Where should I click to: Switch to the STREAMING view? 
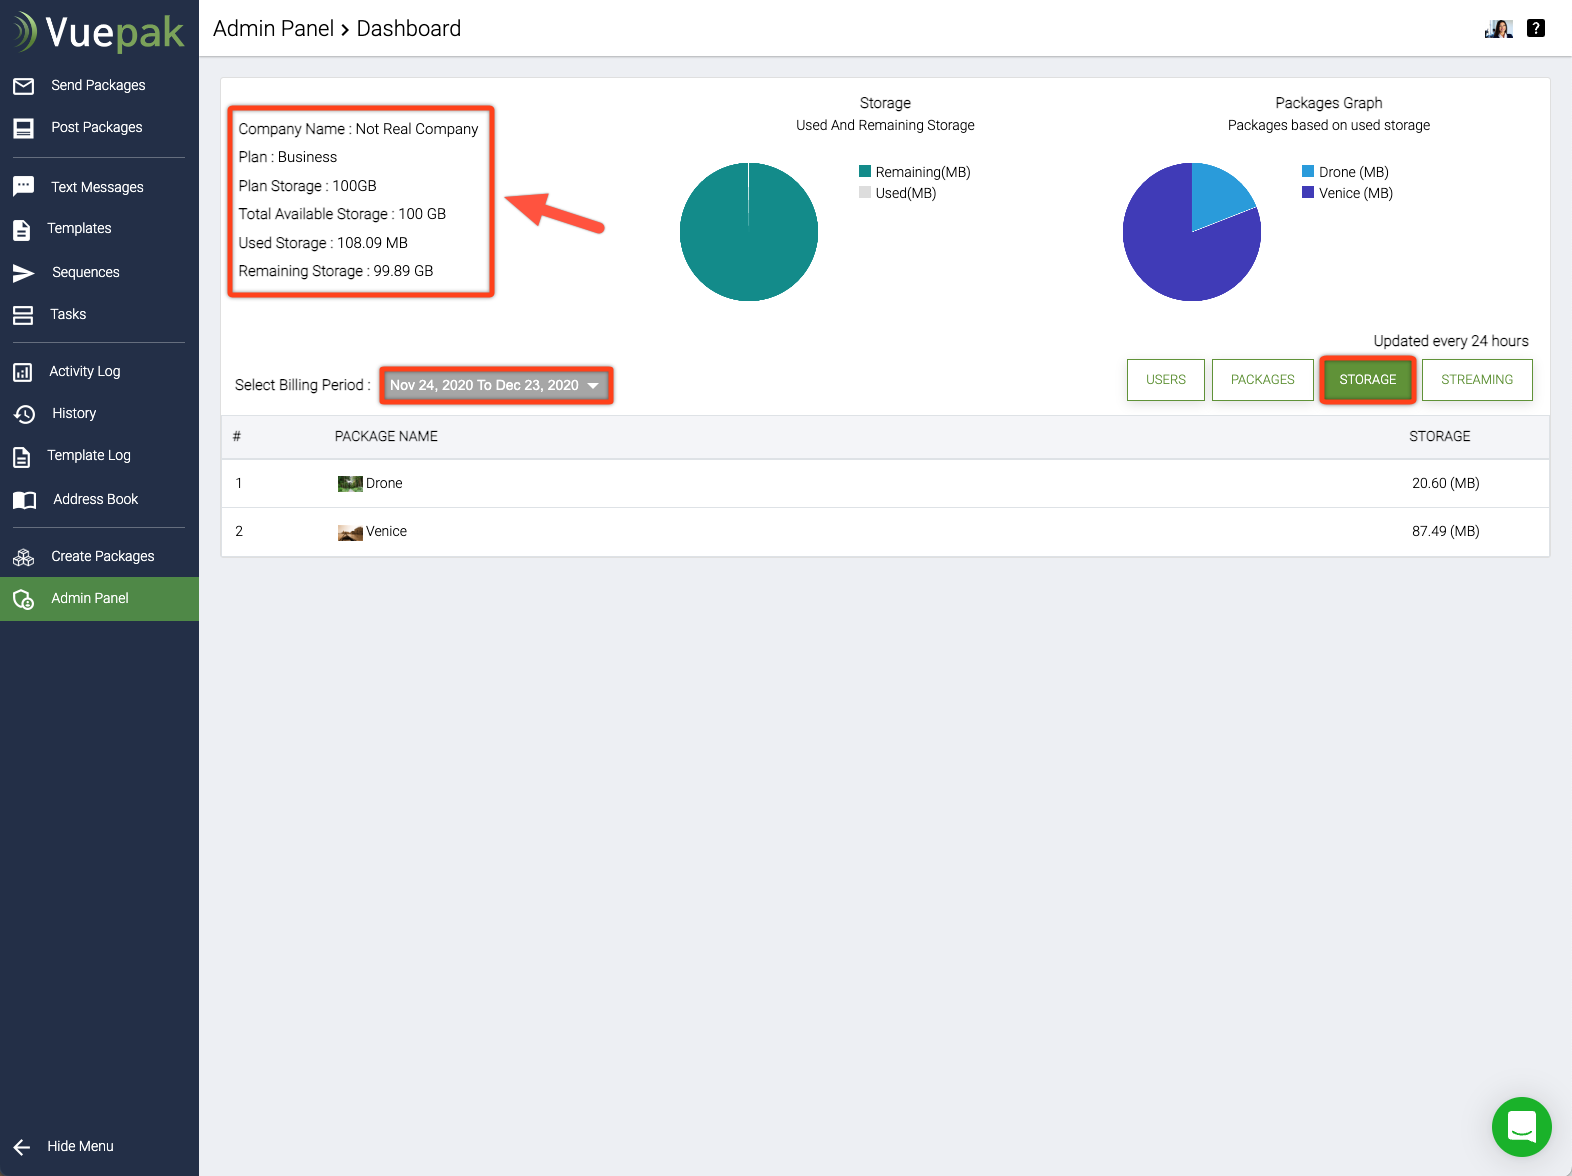[x=1477, y=380]
